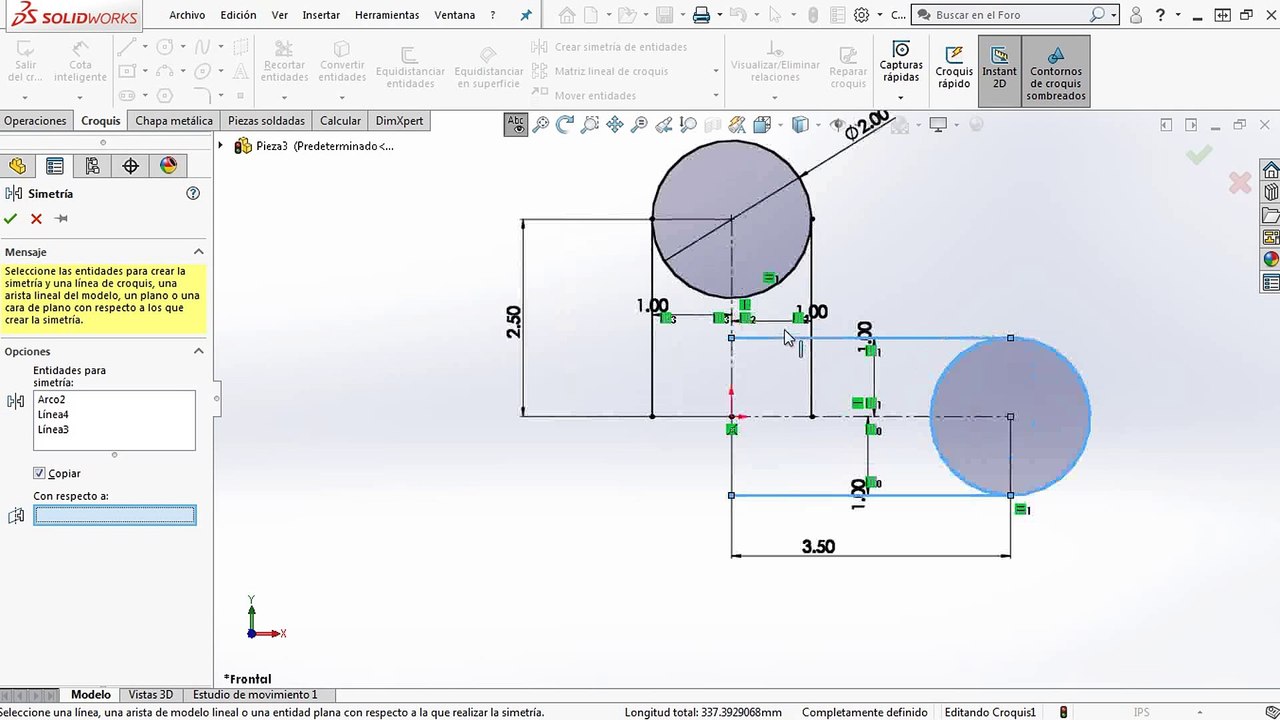Open the Vistas 3D bottom tab
Screen dimensions: 1280x720
(x=151, y=695)
